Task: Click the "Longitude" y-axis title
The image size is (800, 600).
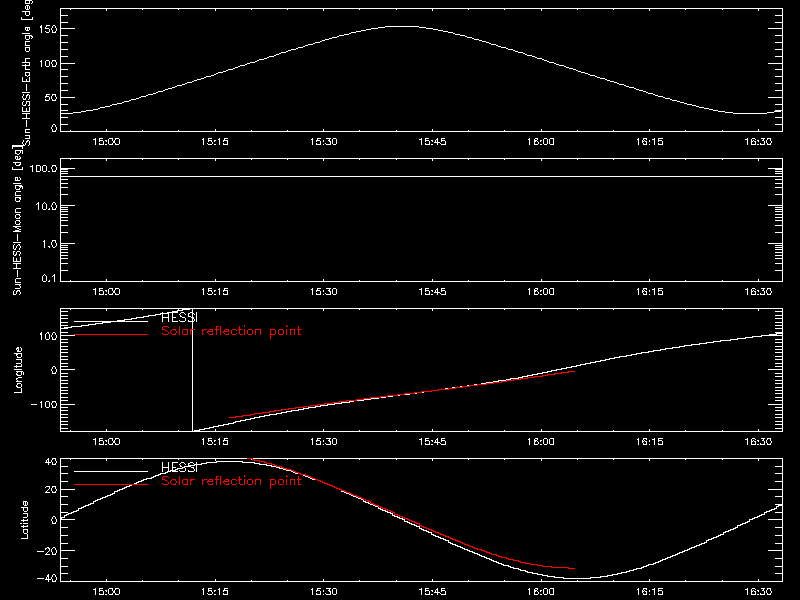Action: coord(18,370)
